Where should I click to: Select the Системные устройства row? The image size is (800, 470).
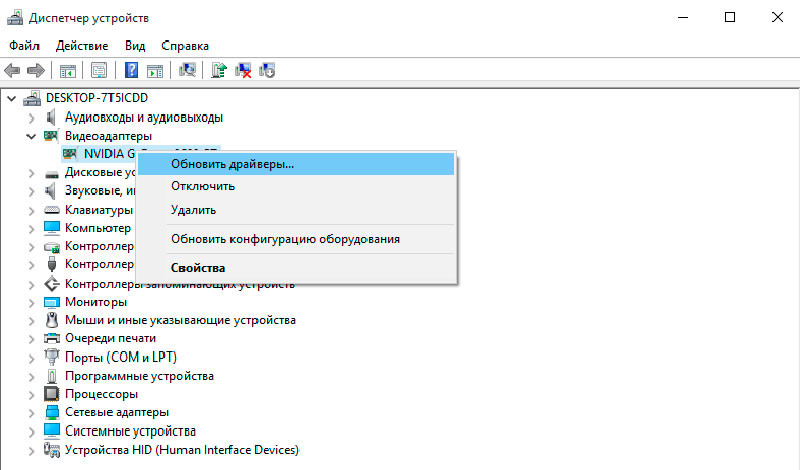tap(130, 431)
